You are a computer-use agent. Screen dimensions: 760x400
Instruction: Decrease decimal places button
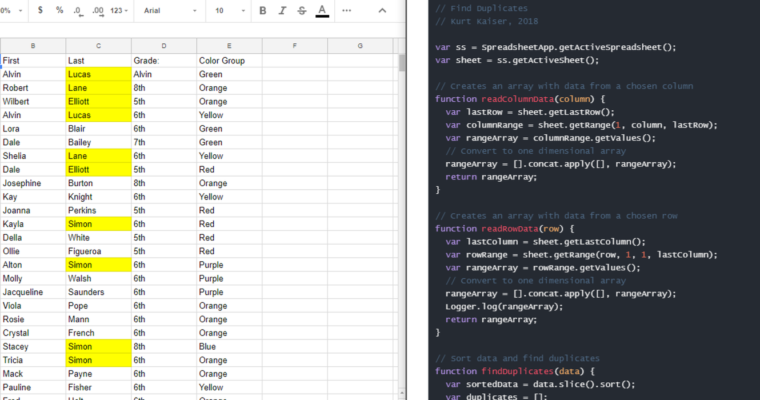78,10
